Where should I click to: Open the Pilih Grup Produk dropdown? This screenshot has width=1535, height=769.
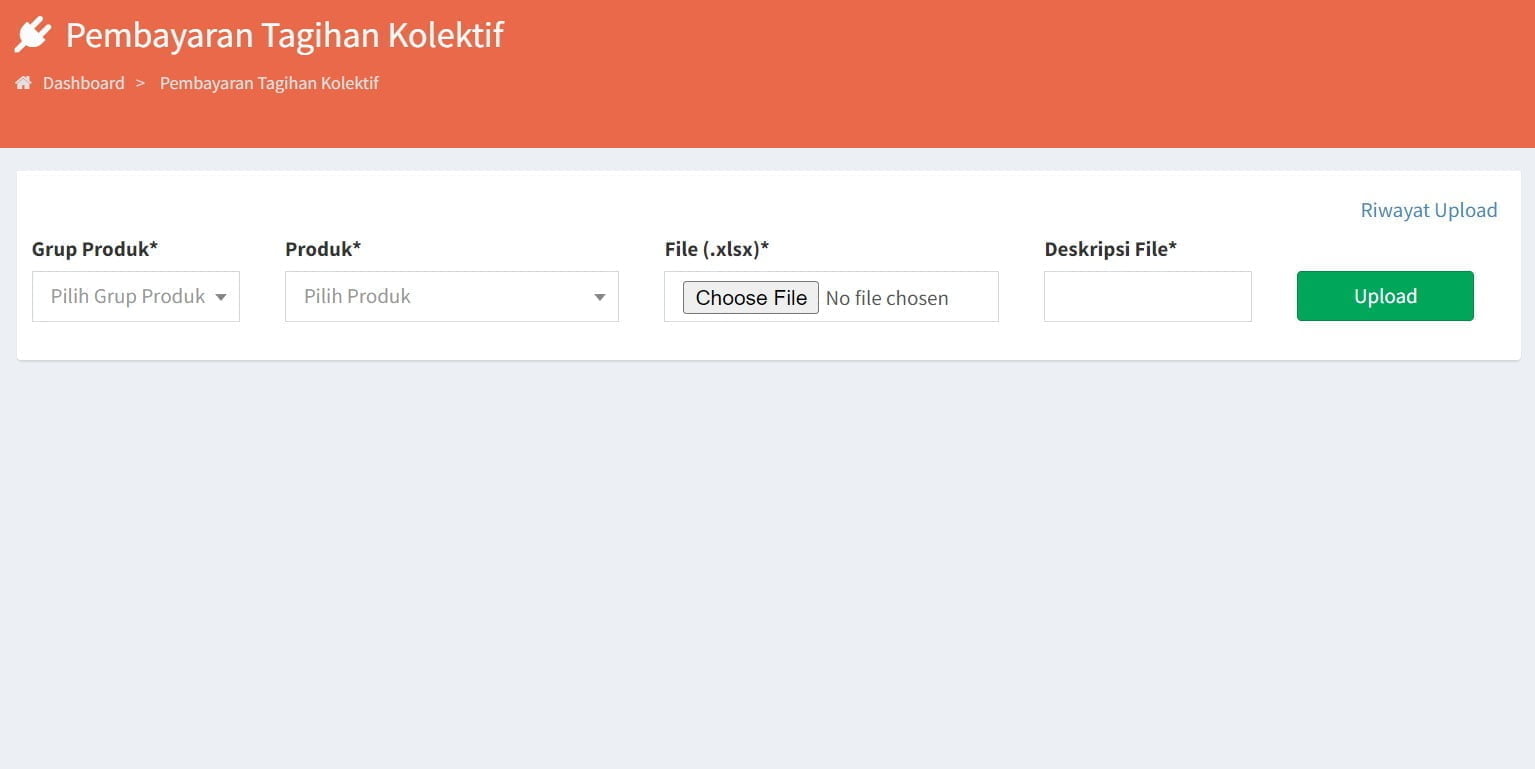pyautogui.click(x=128, y=297)
